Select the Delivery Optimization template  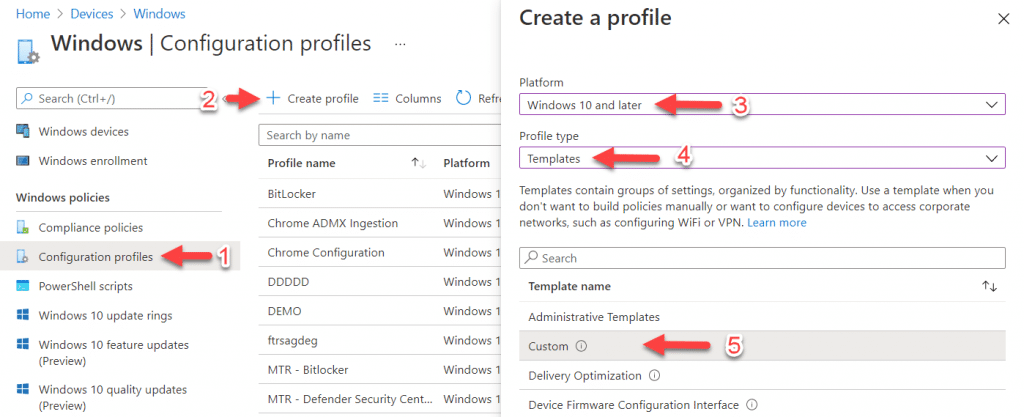pyautogui.click(x=584, y=376)
